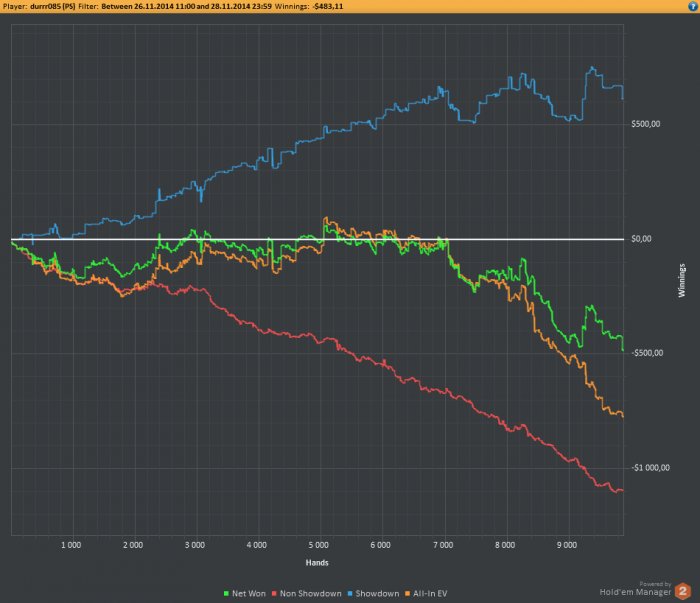Image resolution: width=700 pixels, height=603 pixels.
Task: Toggle the blue Showdown legend square
Action: click(350, 594)
